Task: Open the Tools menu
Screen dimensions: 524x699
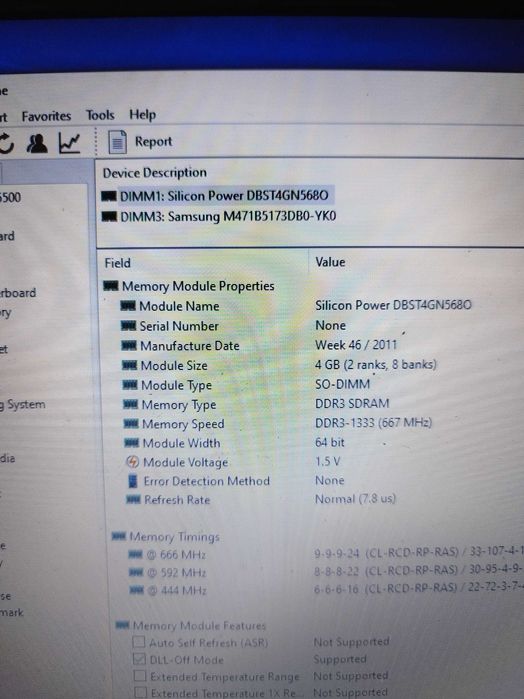Action: point(100,115)
